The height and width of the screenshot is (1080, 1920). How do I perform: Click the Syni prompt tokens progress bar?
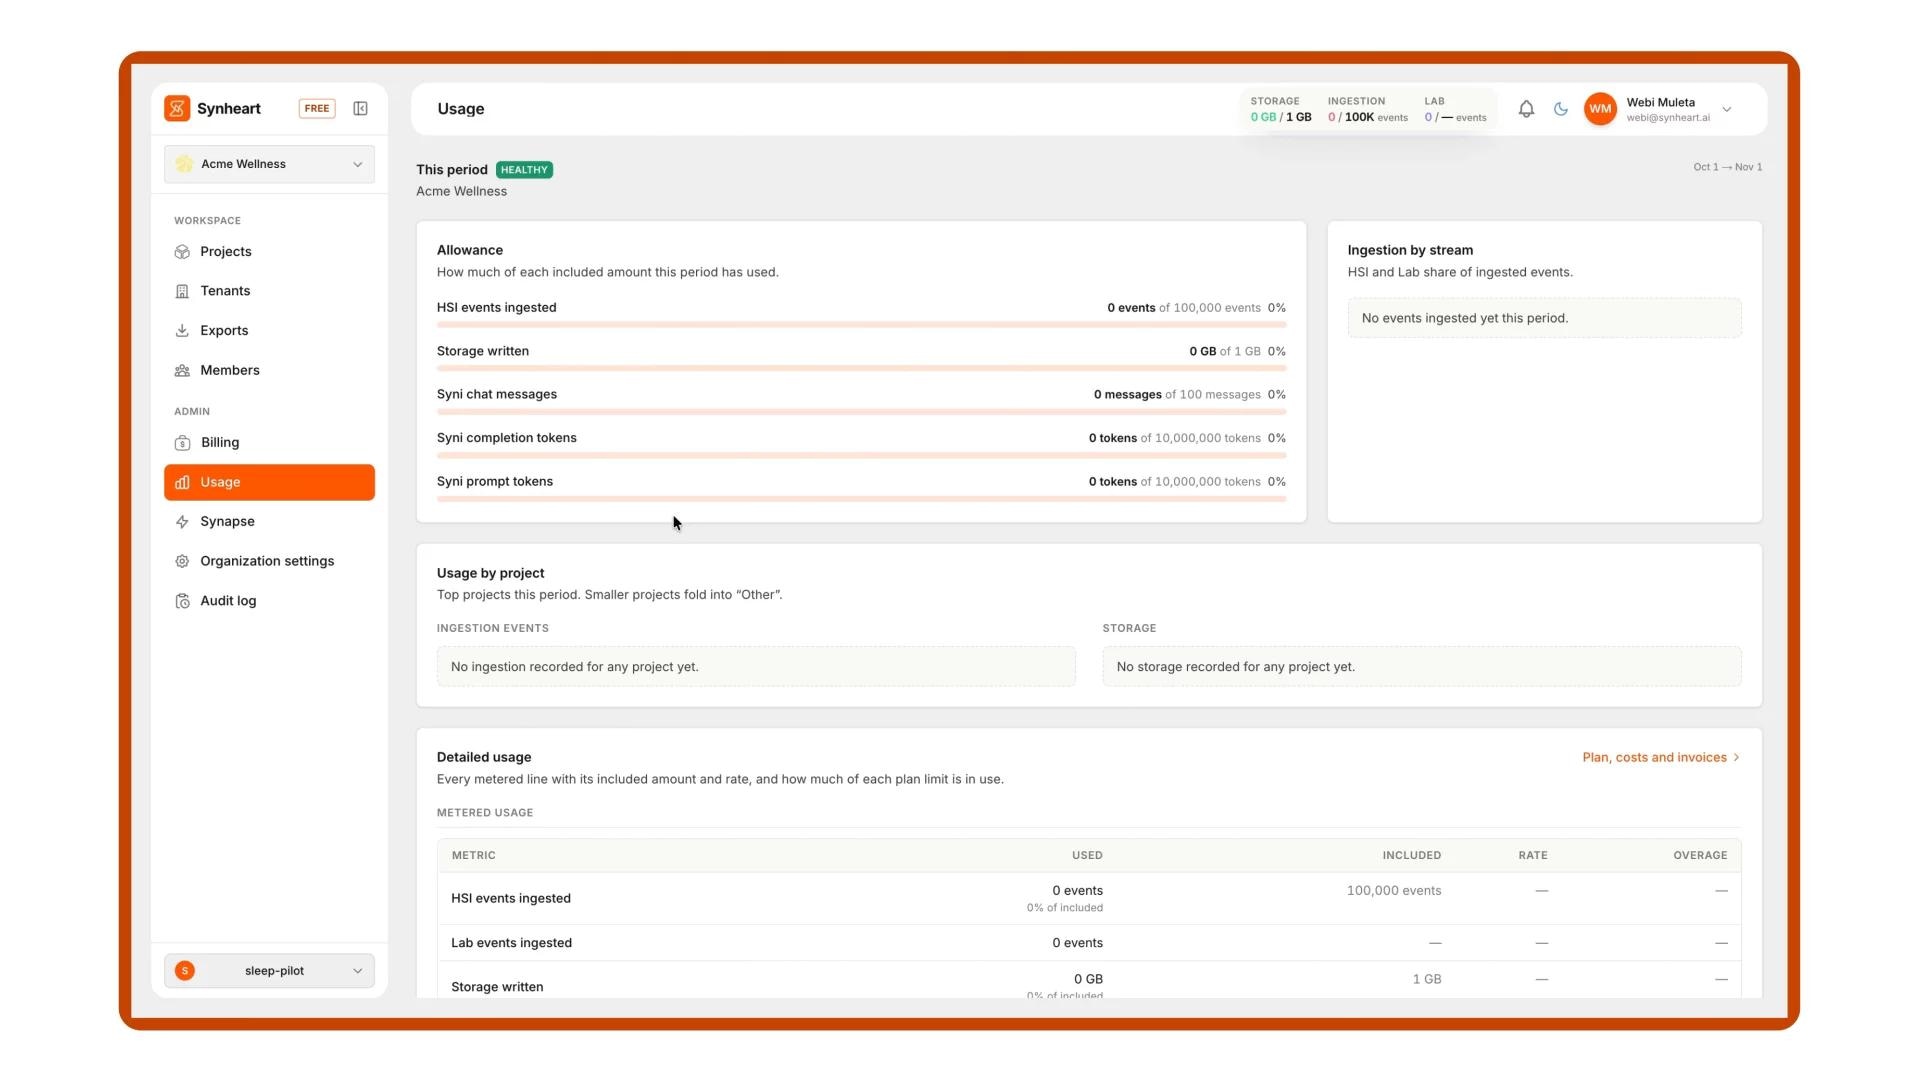(x=861, y=499)
